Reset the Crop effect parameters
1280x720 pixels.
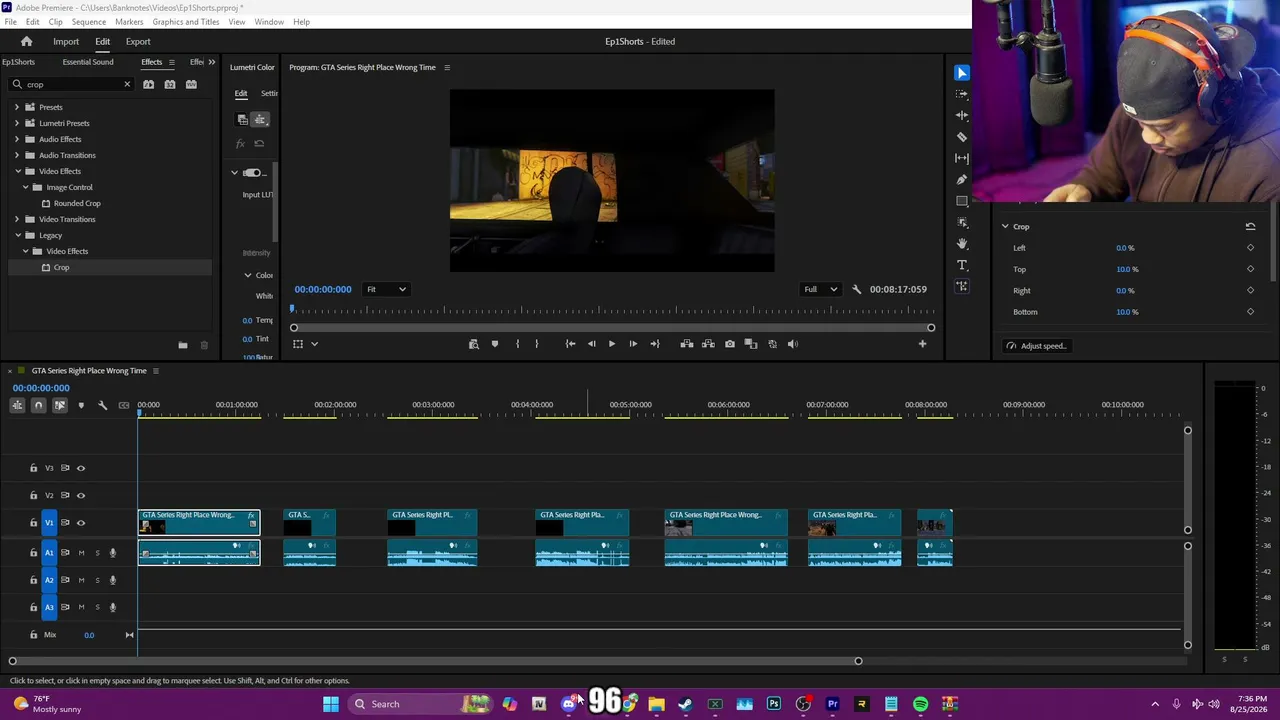1250,227
